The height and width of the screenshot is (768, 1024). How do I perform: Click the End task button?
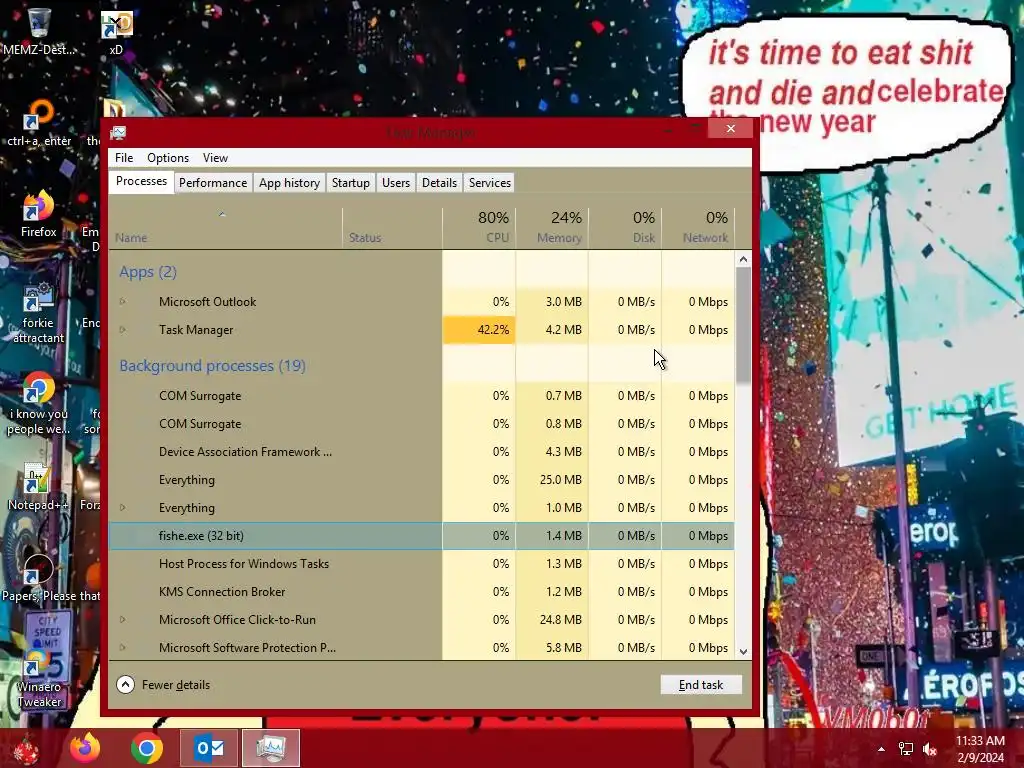click(701, 684)
